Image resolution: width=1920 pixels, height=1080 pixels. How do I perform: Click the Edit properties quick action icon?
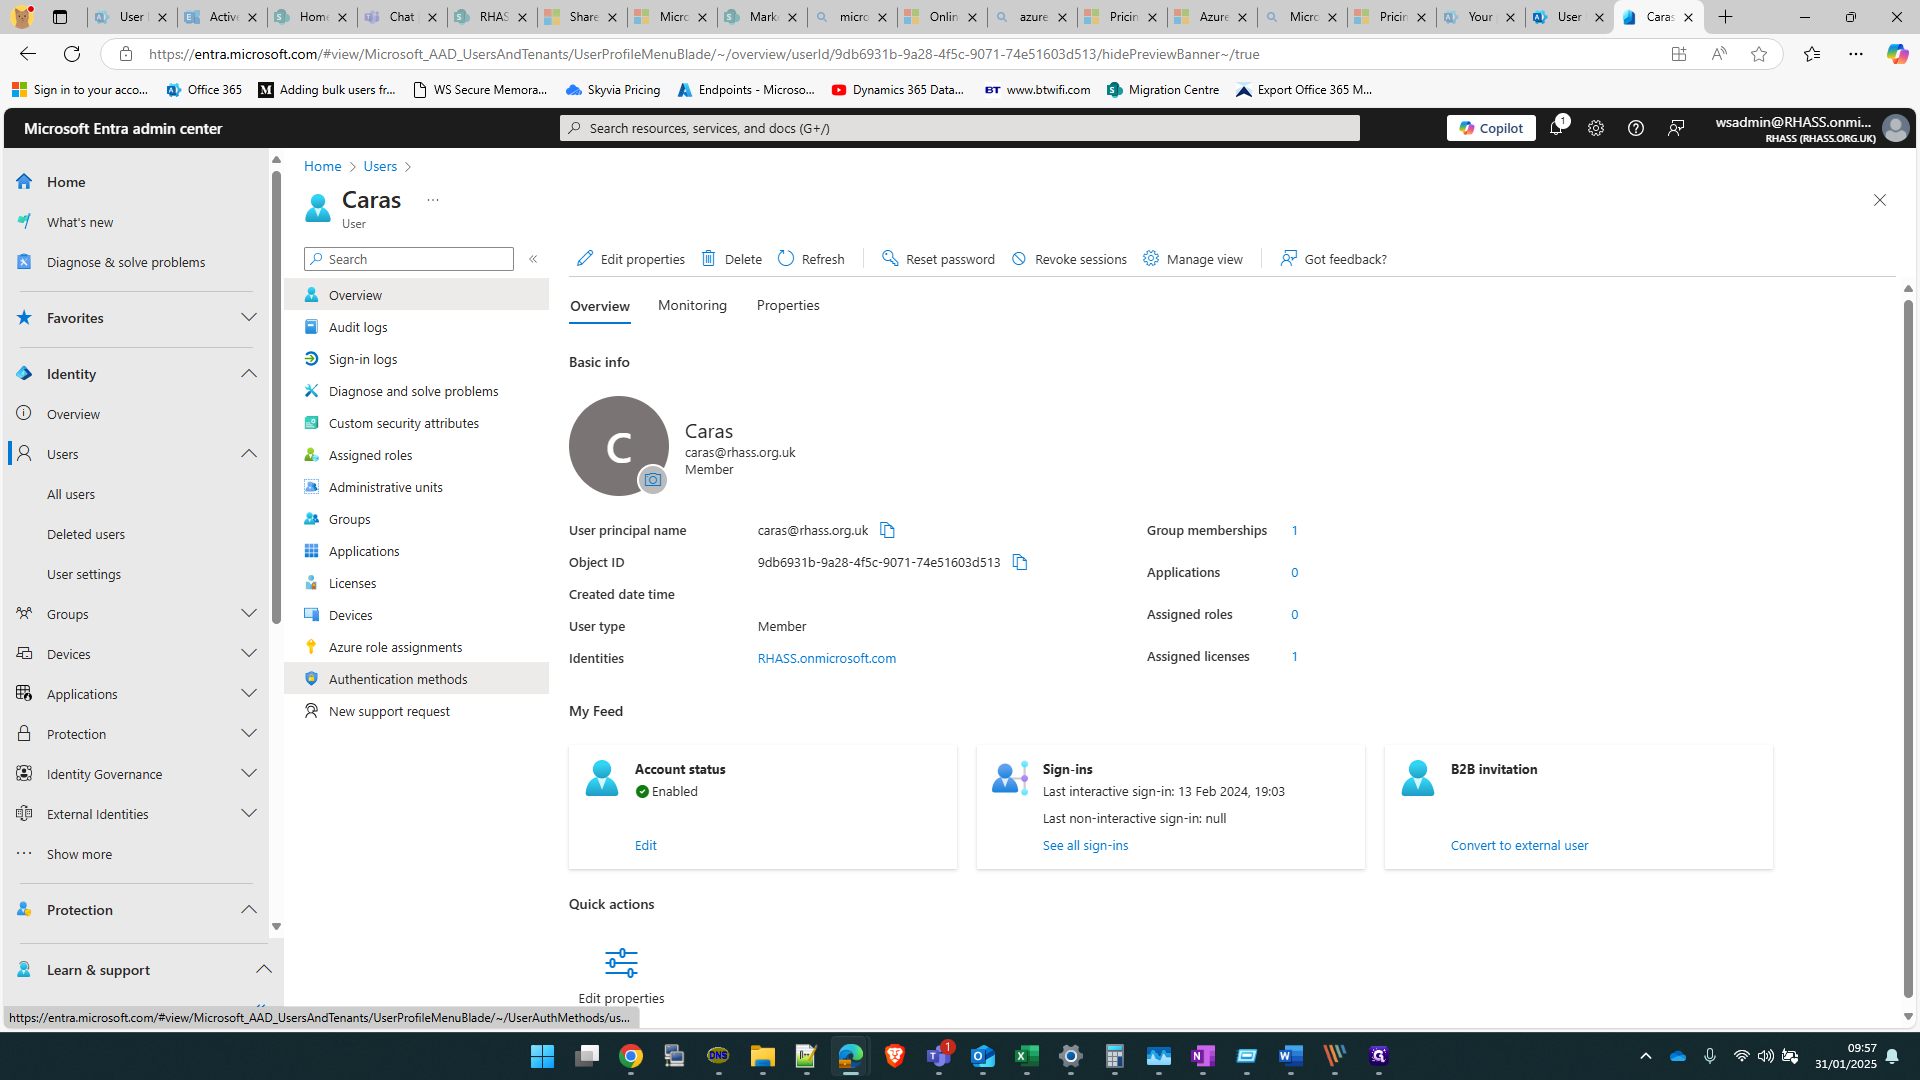tap(621, 963)
